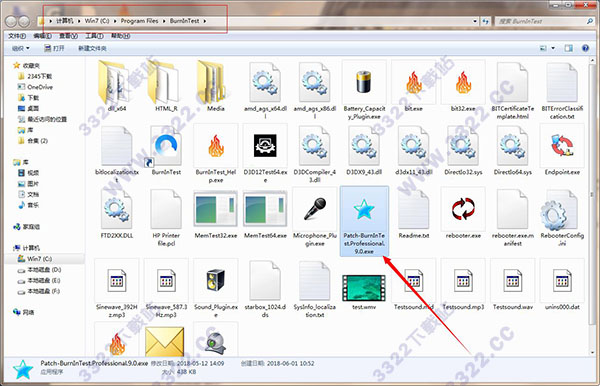This screenshot has width=600, height=386.
Task: Open the HTML_R folder
Action: [x=166, y=86]
